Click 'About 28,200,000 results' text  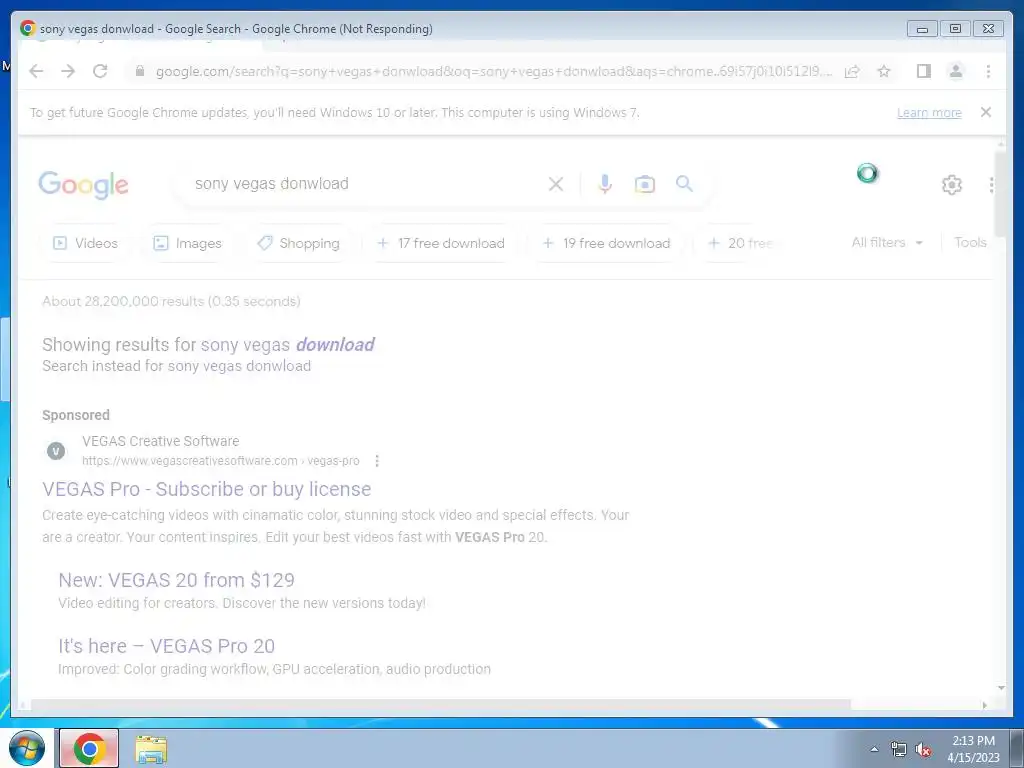(171, 301)
